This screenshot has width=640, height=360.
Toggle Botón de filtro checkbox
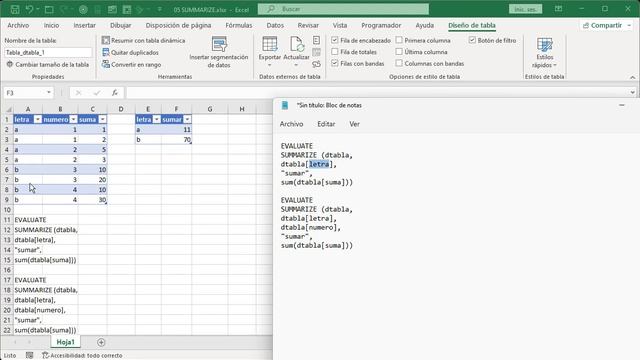(x=472, y=40)
